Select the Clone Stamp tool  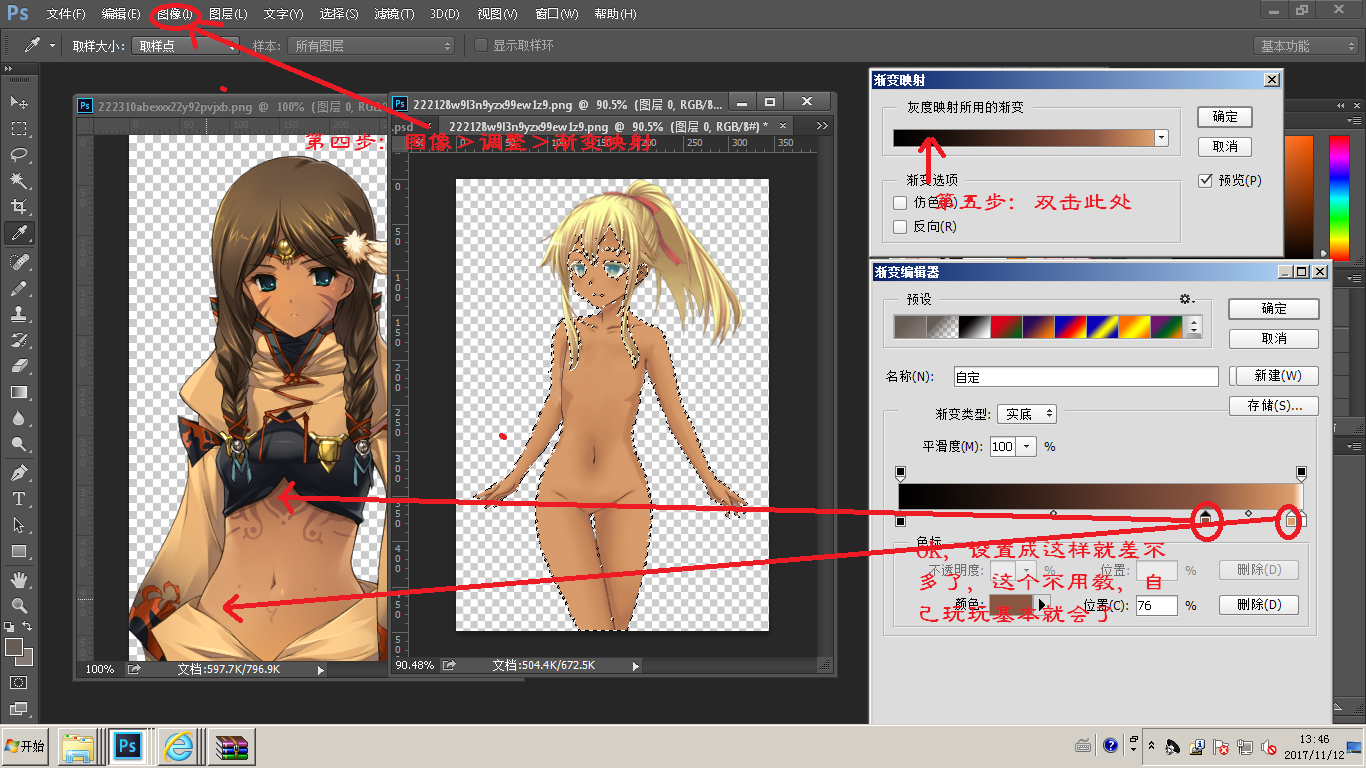tap(19, 313)
